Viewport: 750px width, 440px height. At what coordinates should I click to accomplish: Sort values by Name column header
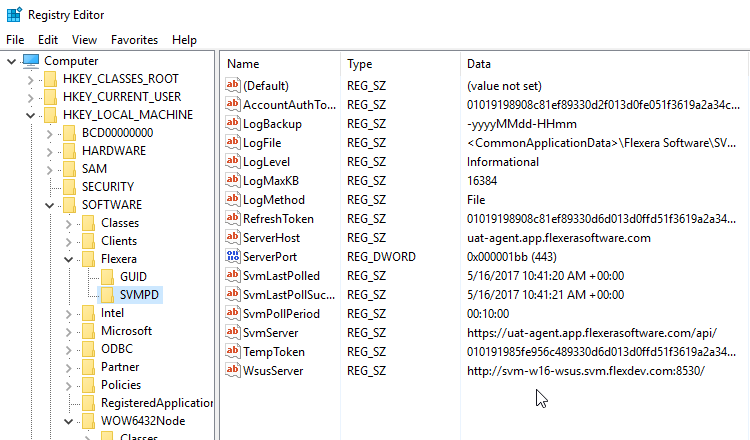point(281,64)
